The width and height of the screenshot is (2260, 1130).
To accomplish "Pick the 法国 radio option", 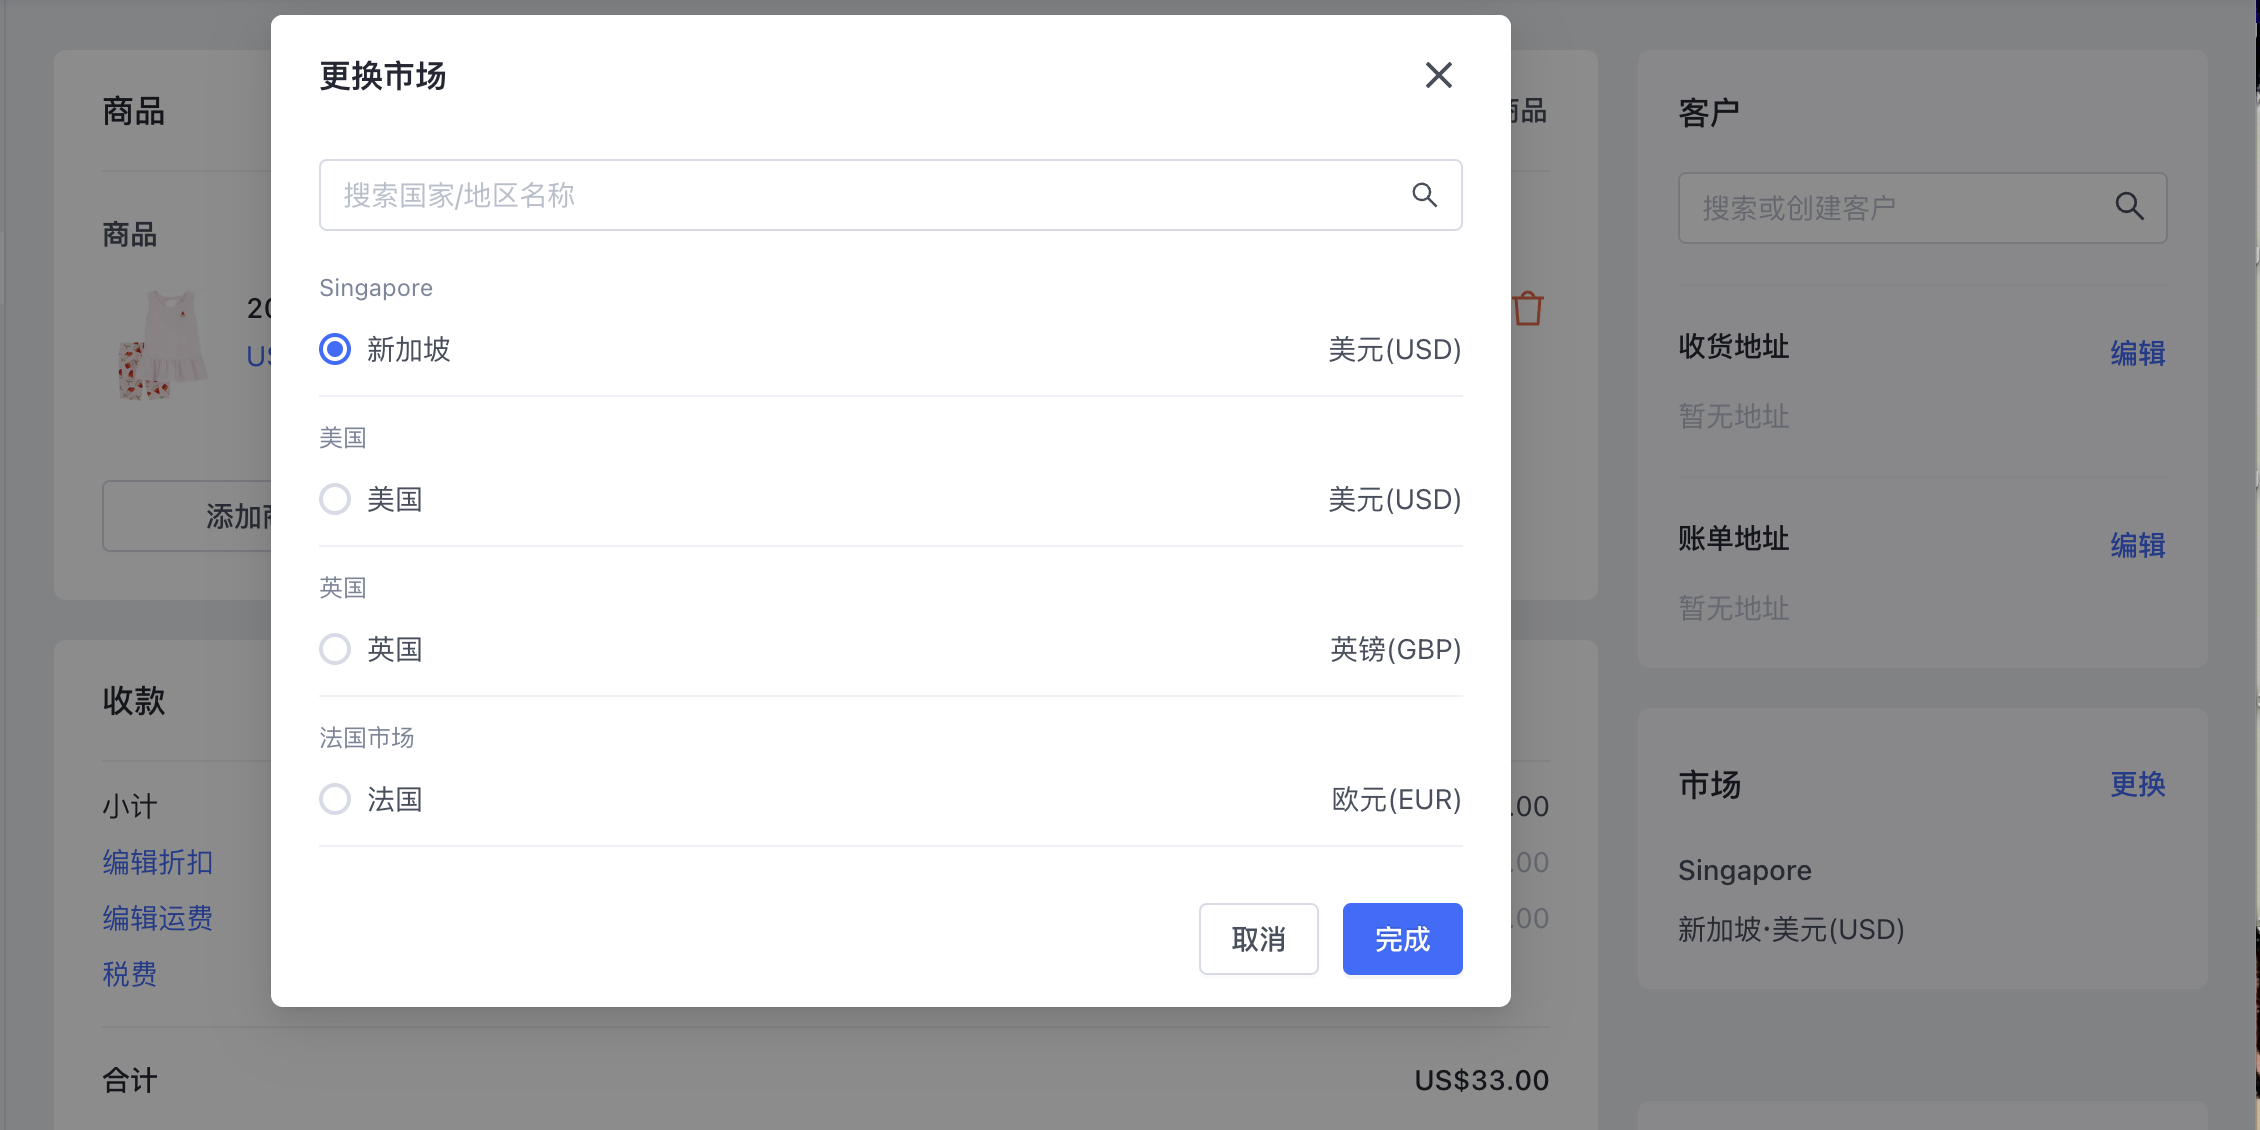I will click(x=335, y=799).
